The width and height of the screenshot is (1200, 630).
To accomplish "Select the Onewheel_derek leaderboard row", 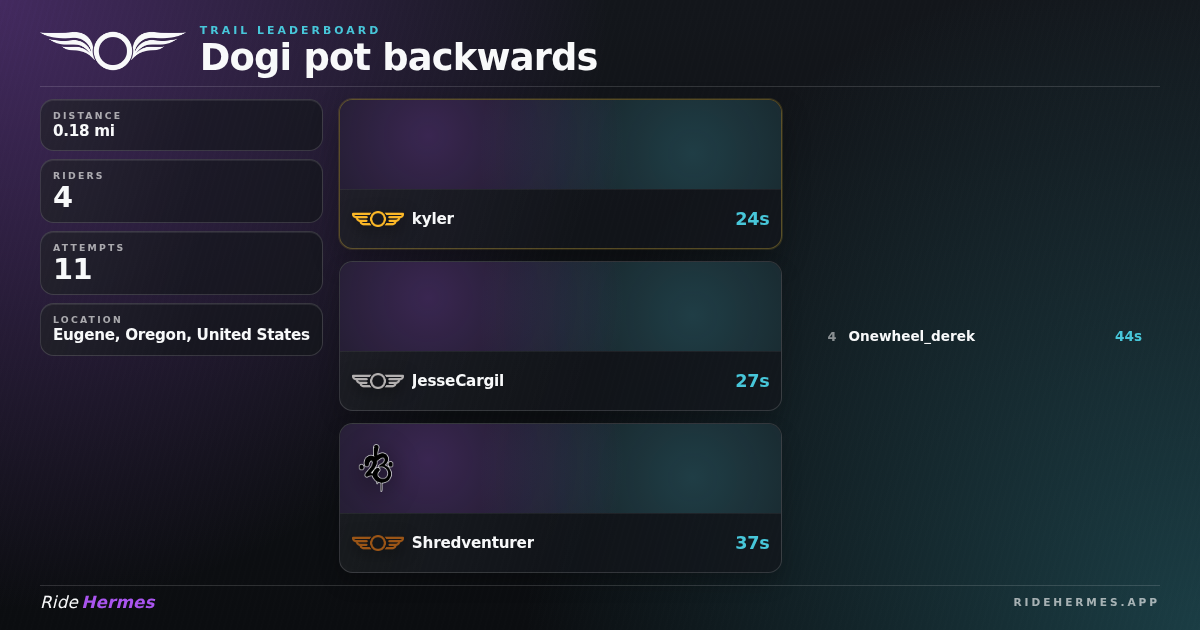I will tap(984, 336).
